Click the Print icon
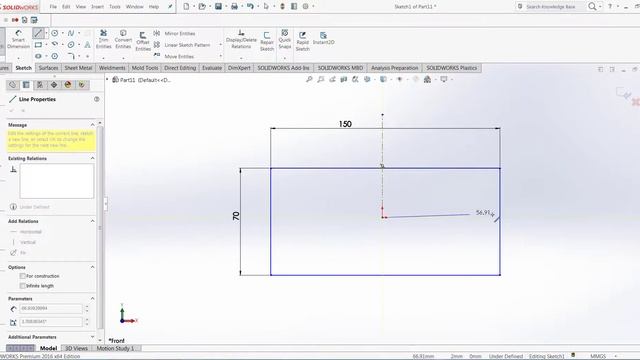 tap(234, 7)
